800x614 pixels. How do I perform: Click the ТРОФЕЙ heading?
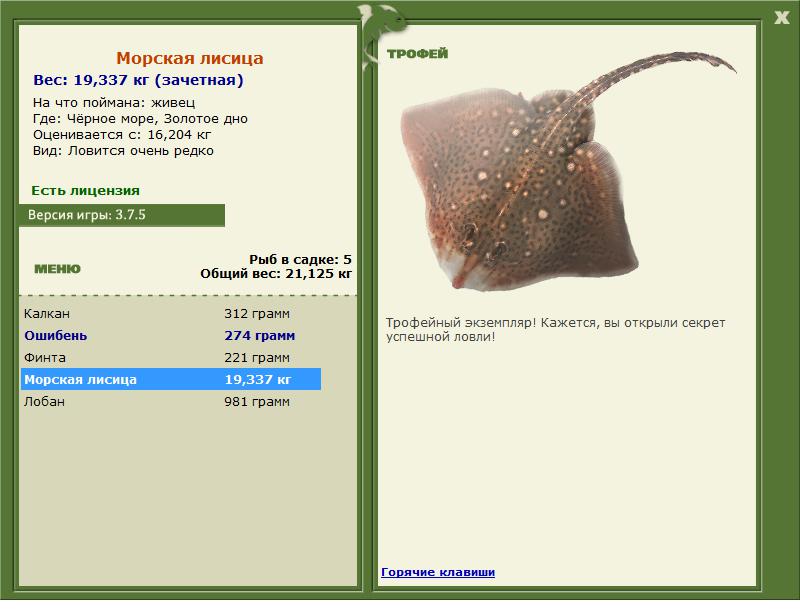pos(417,54)
